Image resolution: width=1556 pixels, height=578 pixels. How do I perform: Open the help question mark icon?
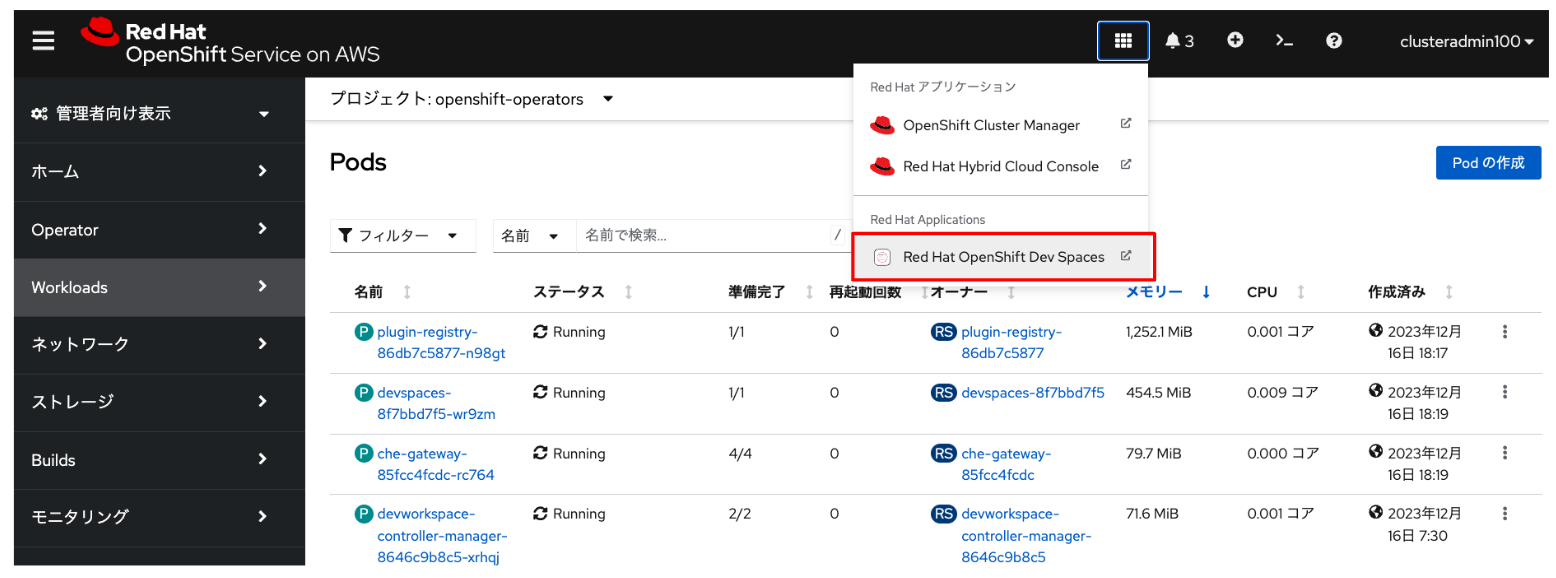1333,40
